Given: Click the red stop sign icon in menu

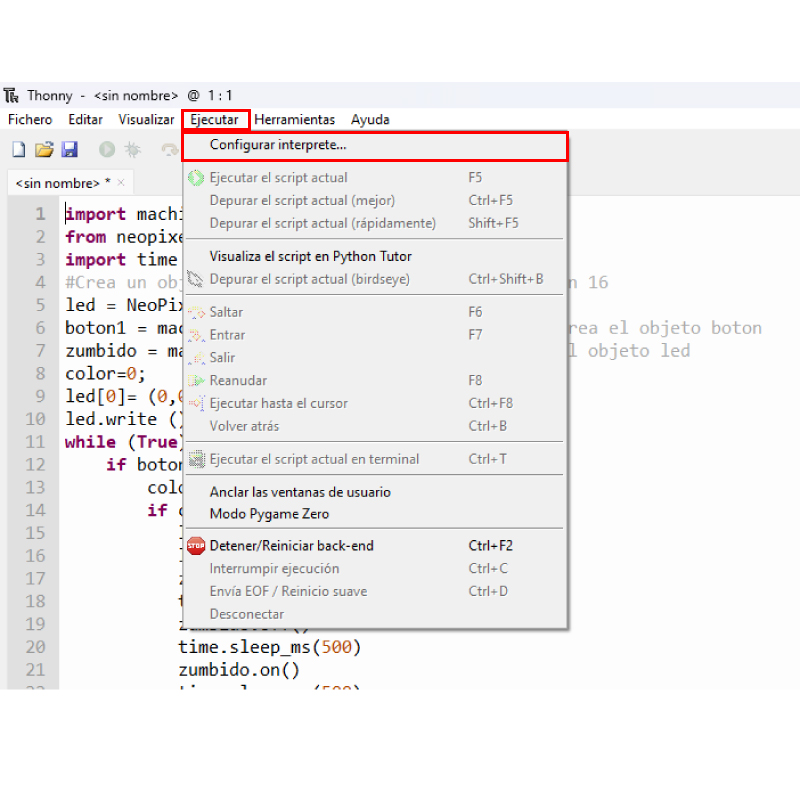Looking at the screenshot, I should pyautogui.click(x=196, y=546).
